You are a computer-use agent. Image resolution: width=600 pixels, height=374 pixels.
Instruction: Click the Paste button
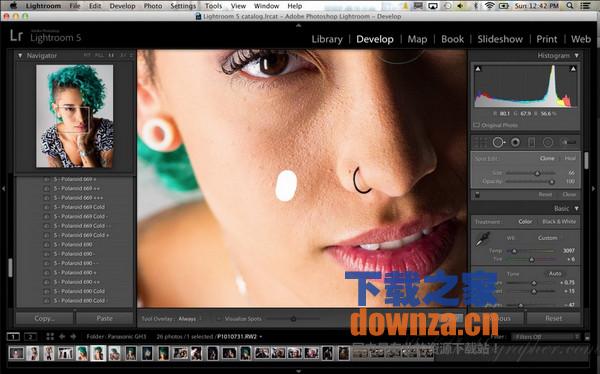(x=104, y=318)
